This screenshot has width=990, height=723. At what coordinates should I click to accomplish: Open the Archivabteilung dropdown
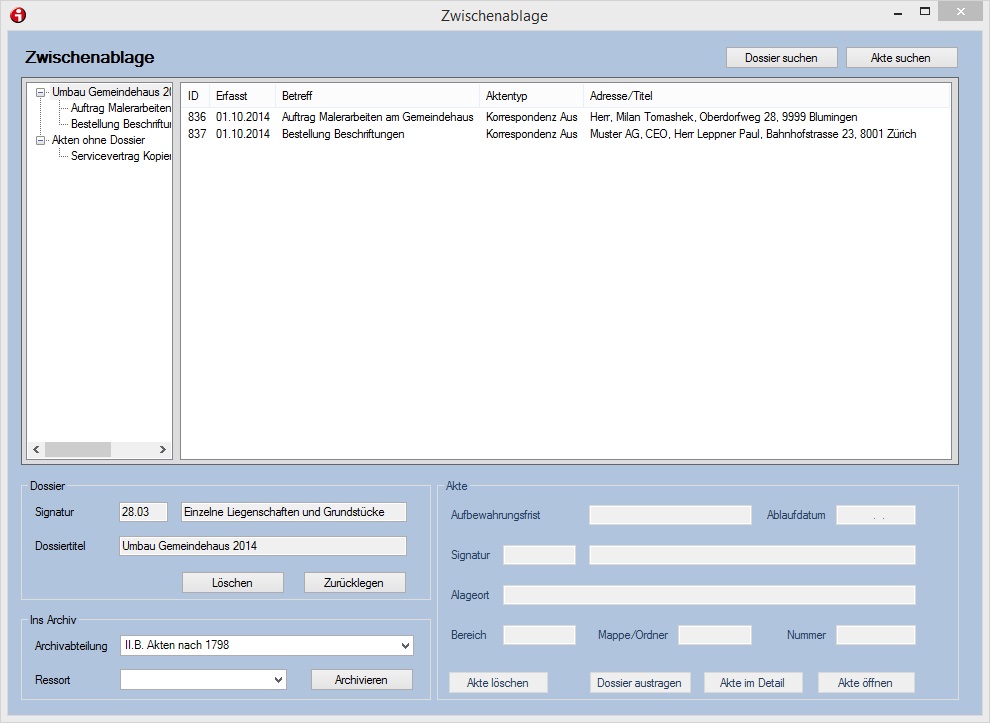pos(404,646)
